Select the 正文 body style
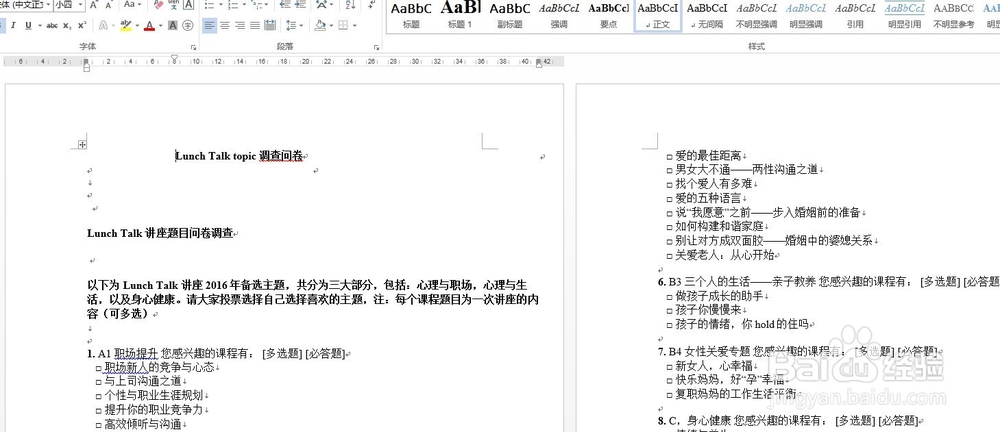1000x432 pixels. point(658,16)
